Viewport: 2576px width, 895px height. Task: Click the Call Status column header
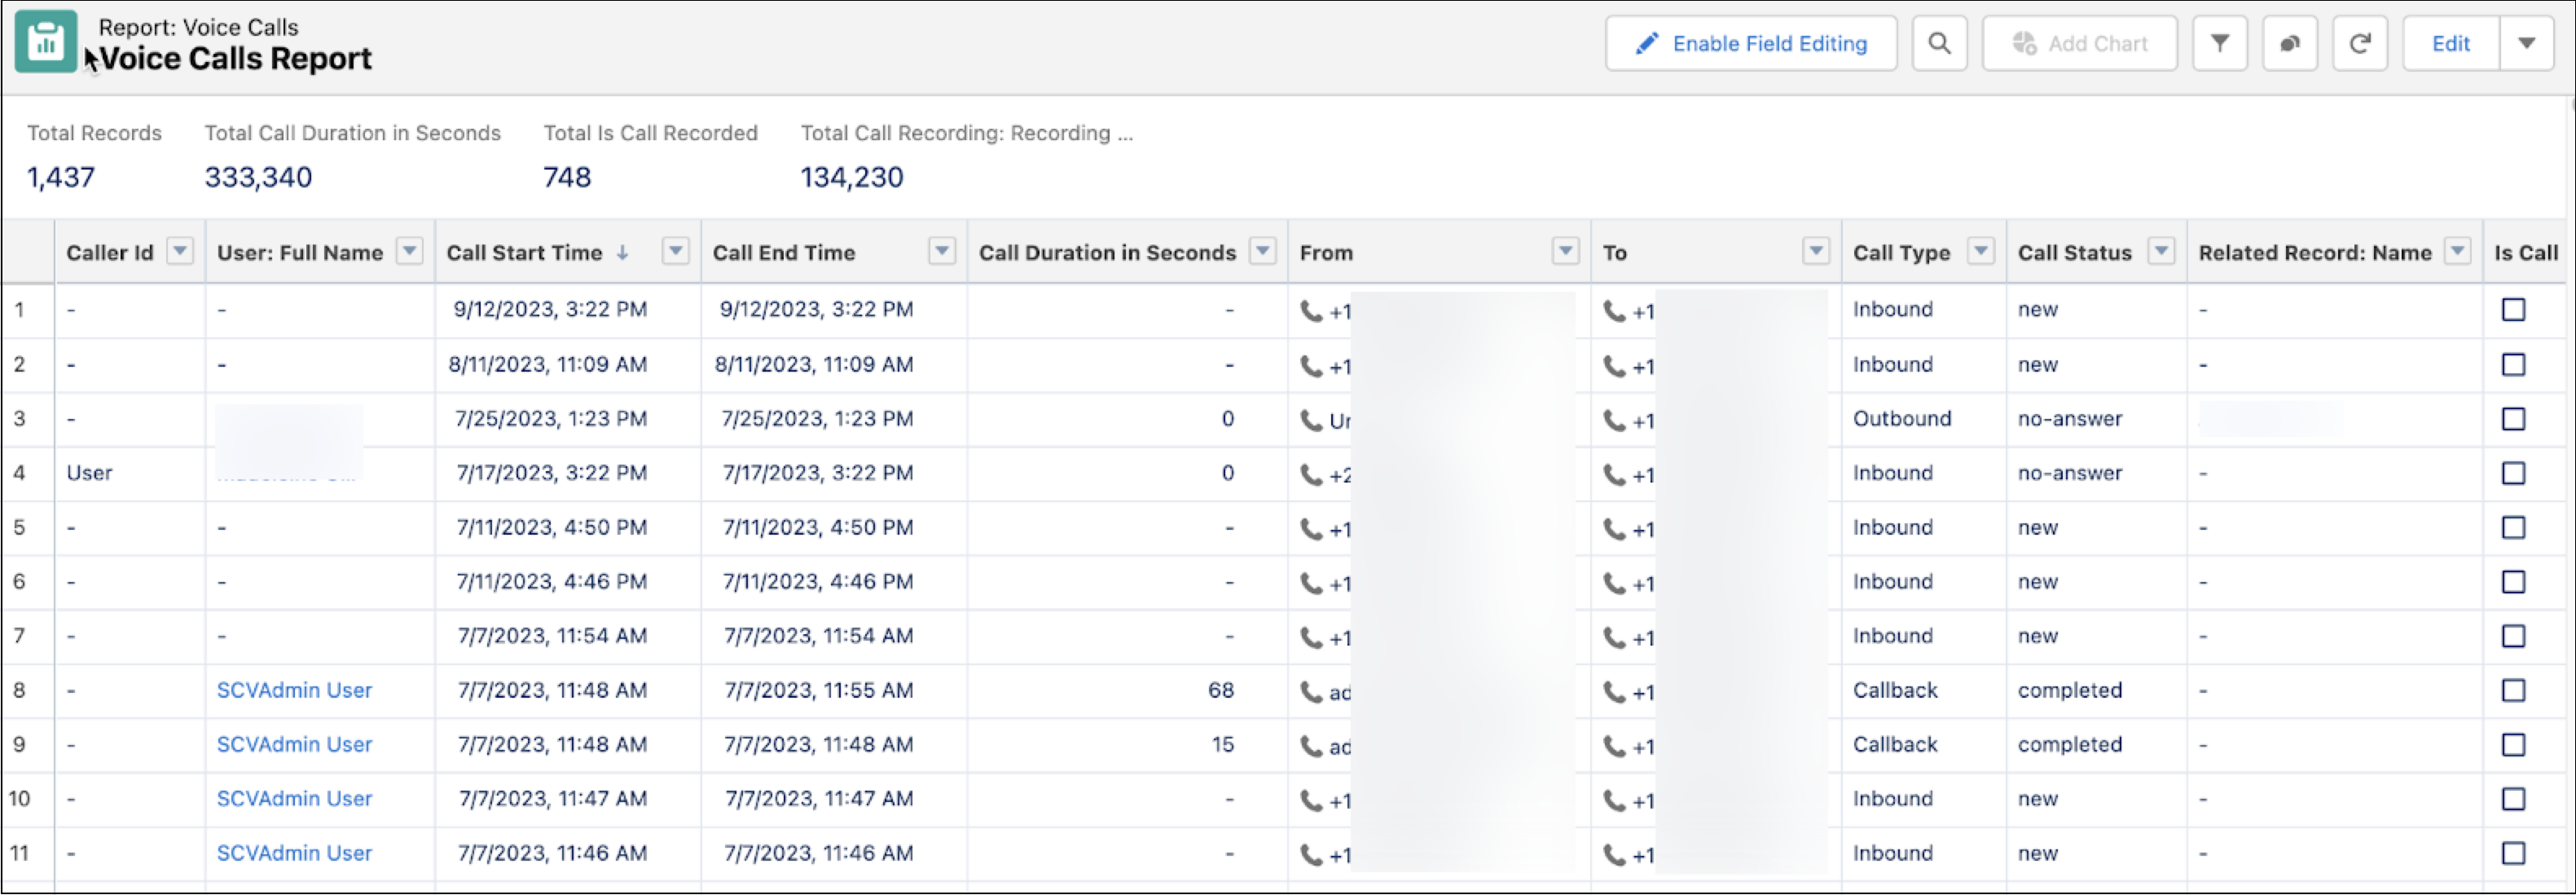[2074, 253]
